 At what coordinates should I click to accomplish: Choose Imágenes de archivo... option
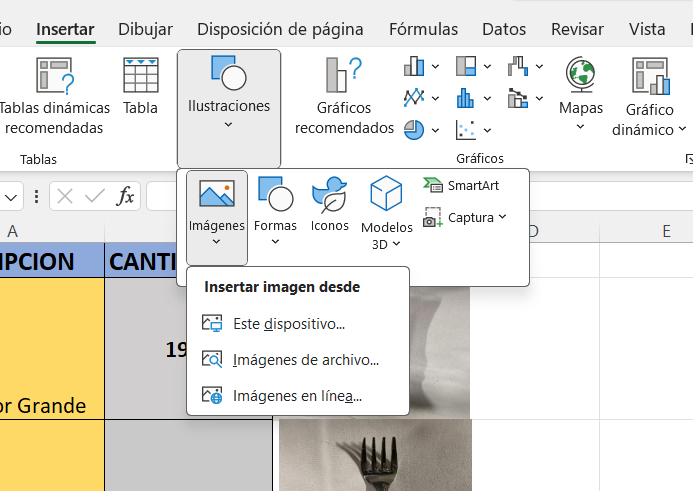tap(290, 360)
